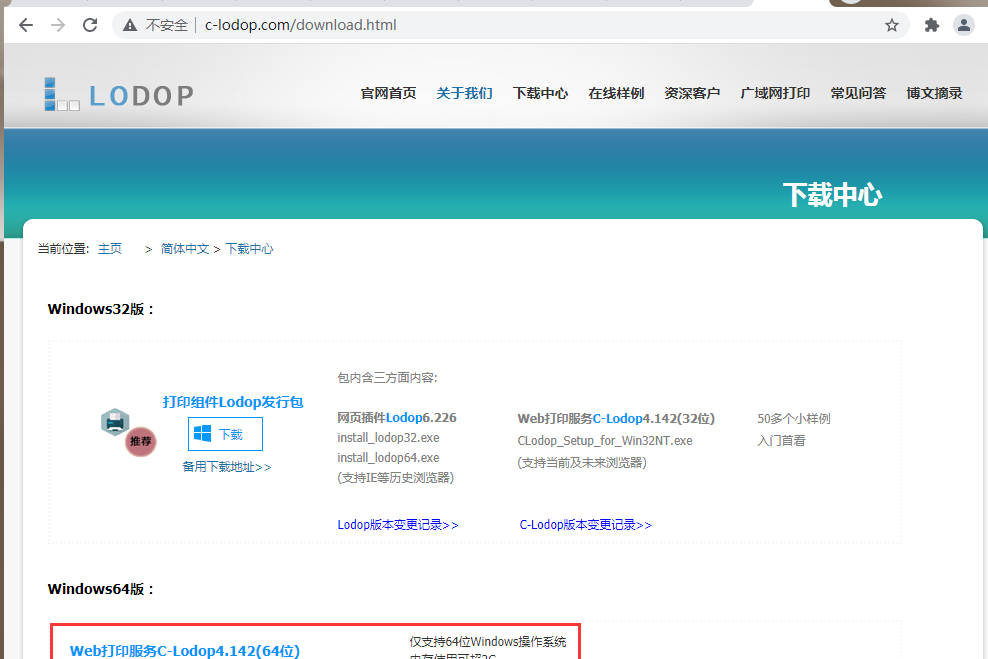Viewport: 988px width, 659px height.
Task: Click the not-secure warning triangle icon
Action: pyautogui.click(x=130, y=25)
